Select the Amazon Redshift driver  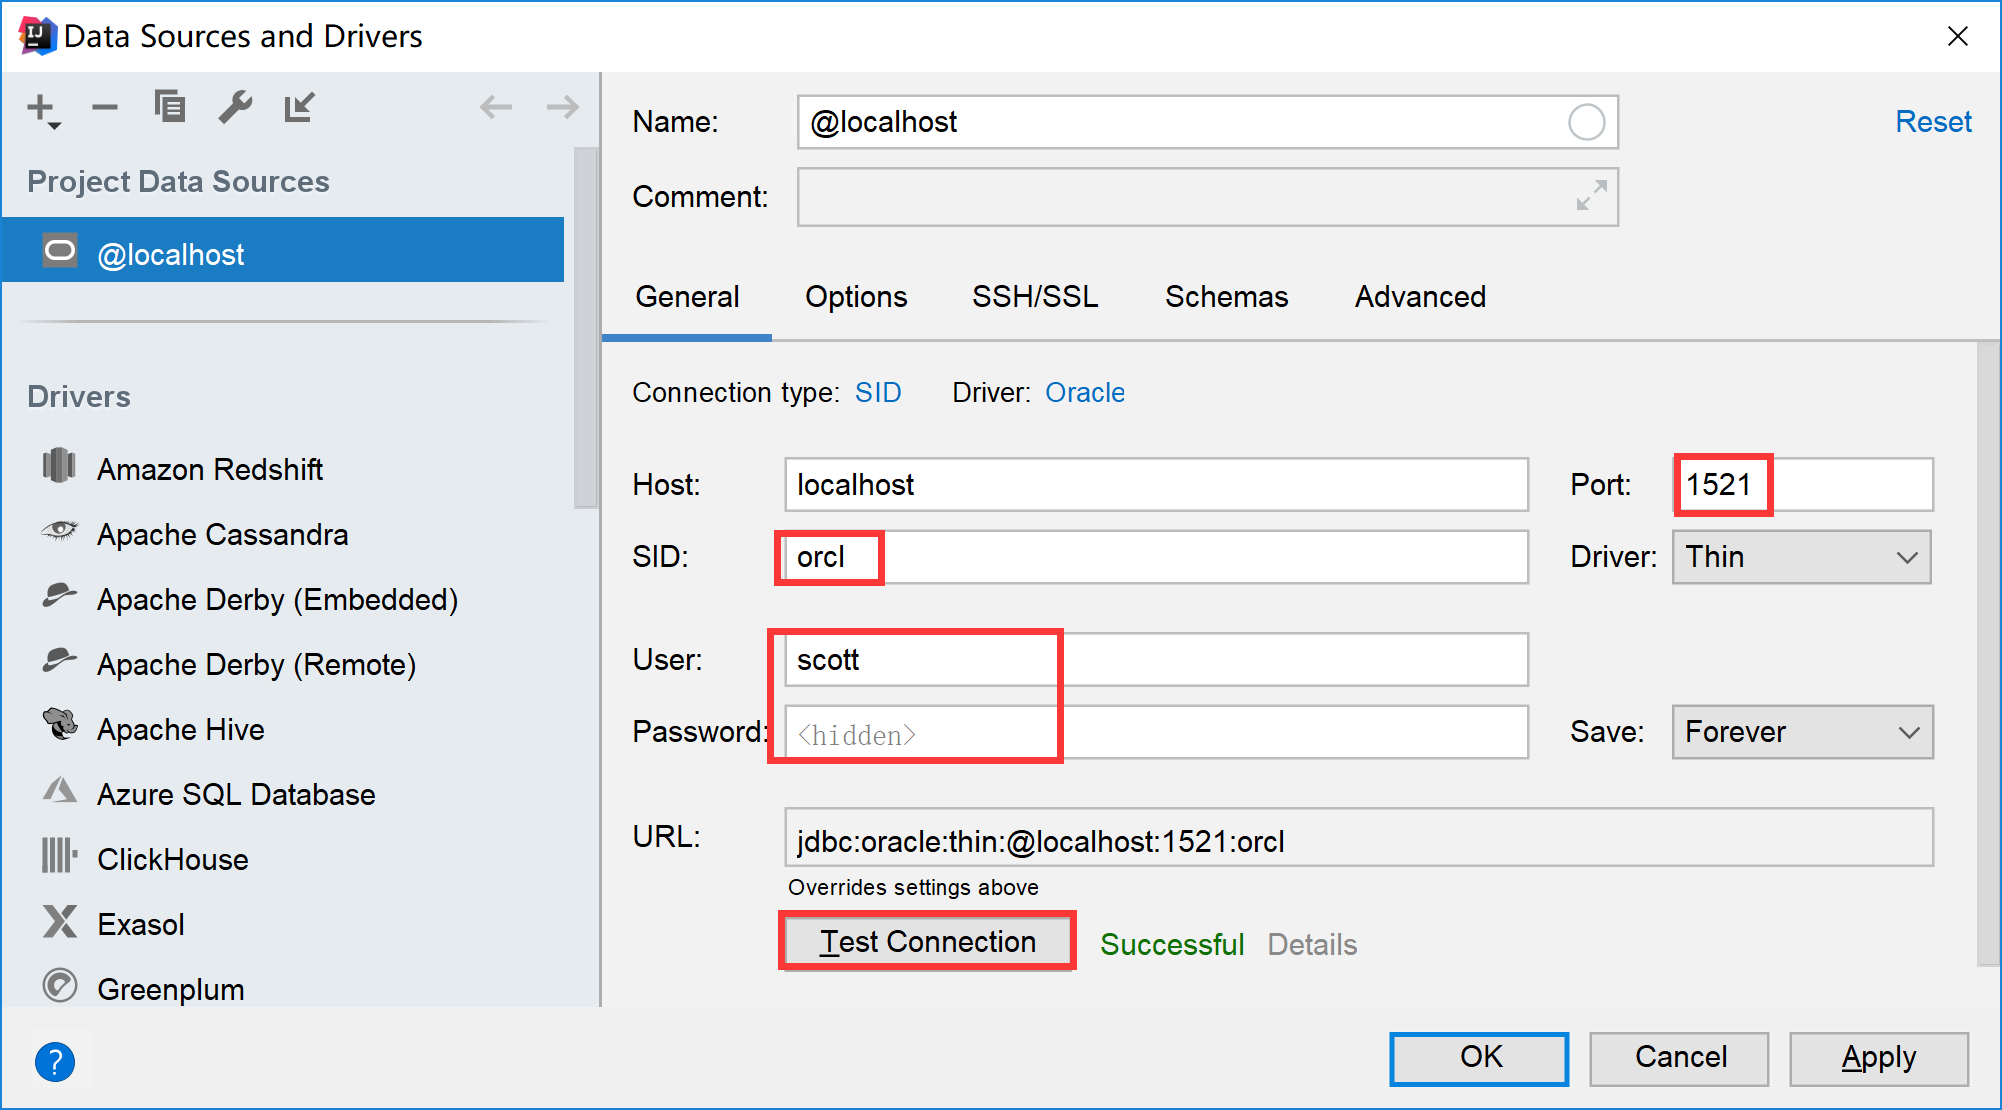pos(209,469)
